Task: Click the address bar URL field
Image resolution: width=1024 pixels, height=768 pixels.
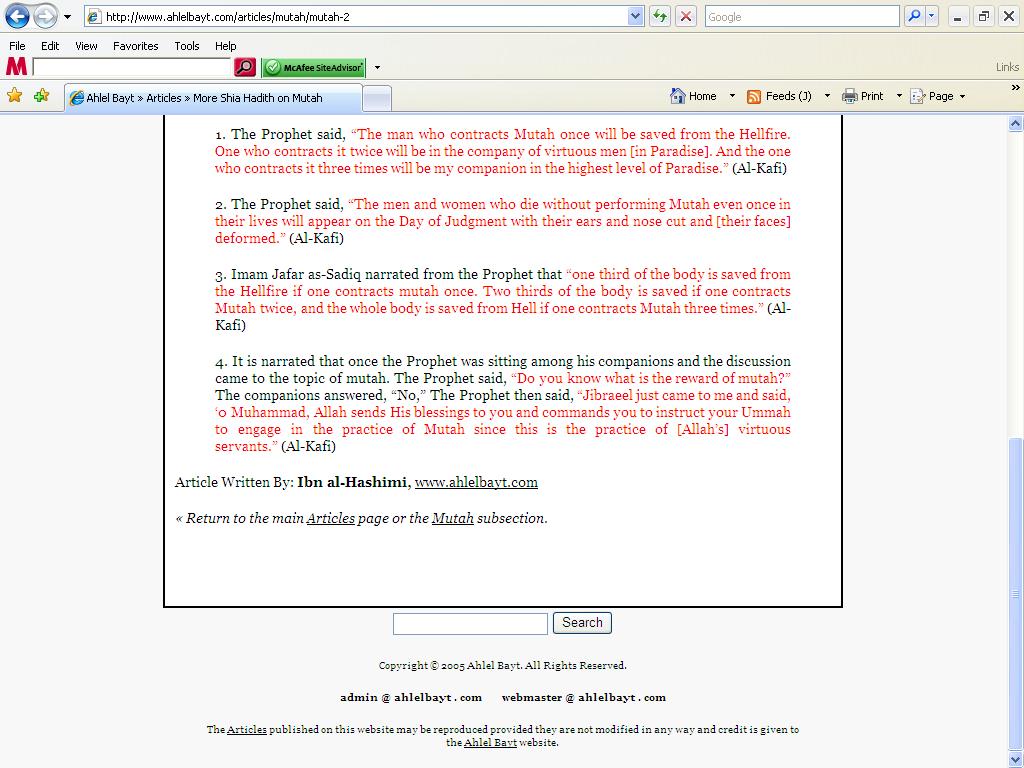Action: point(356,17)
